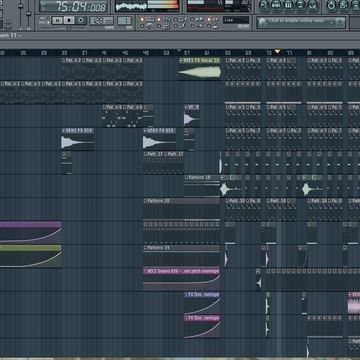
Task: Click the globe icon in the online news panel
Action: click(x=263, y=22)
